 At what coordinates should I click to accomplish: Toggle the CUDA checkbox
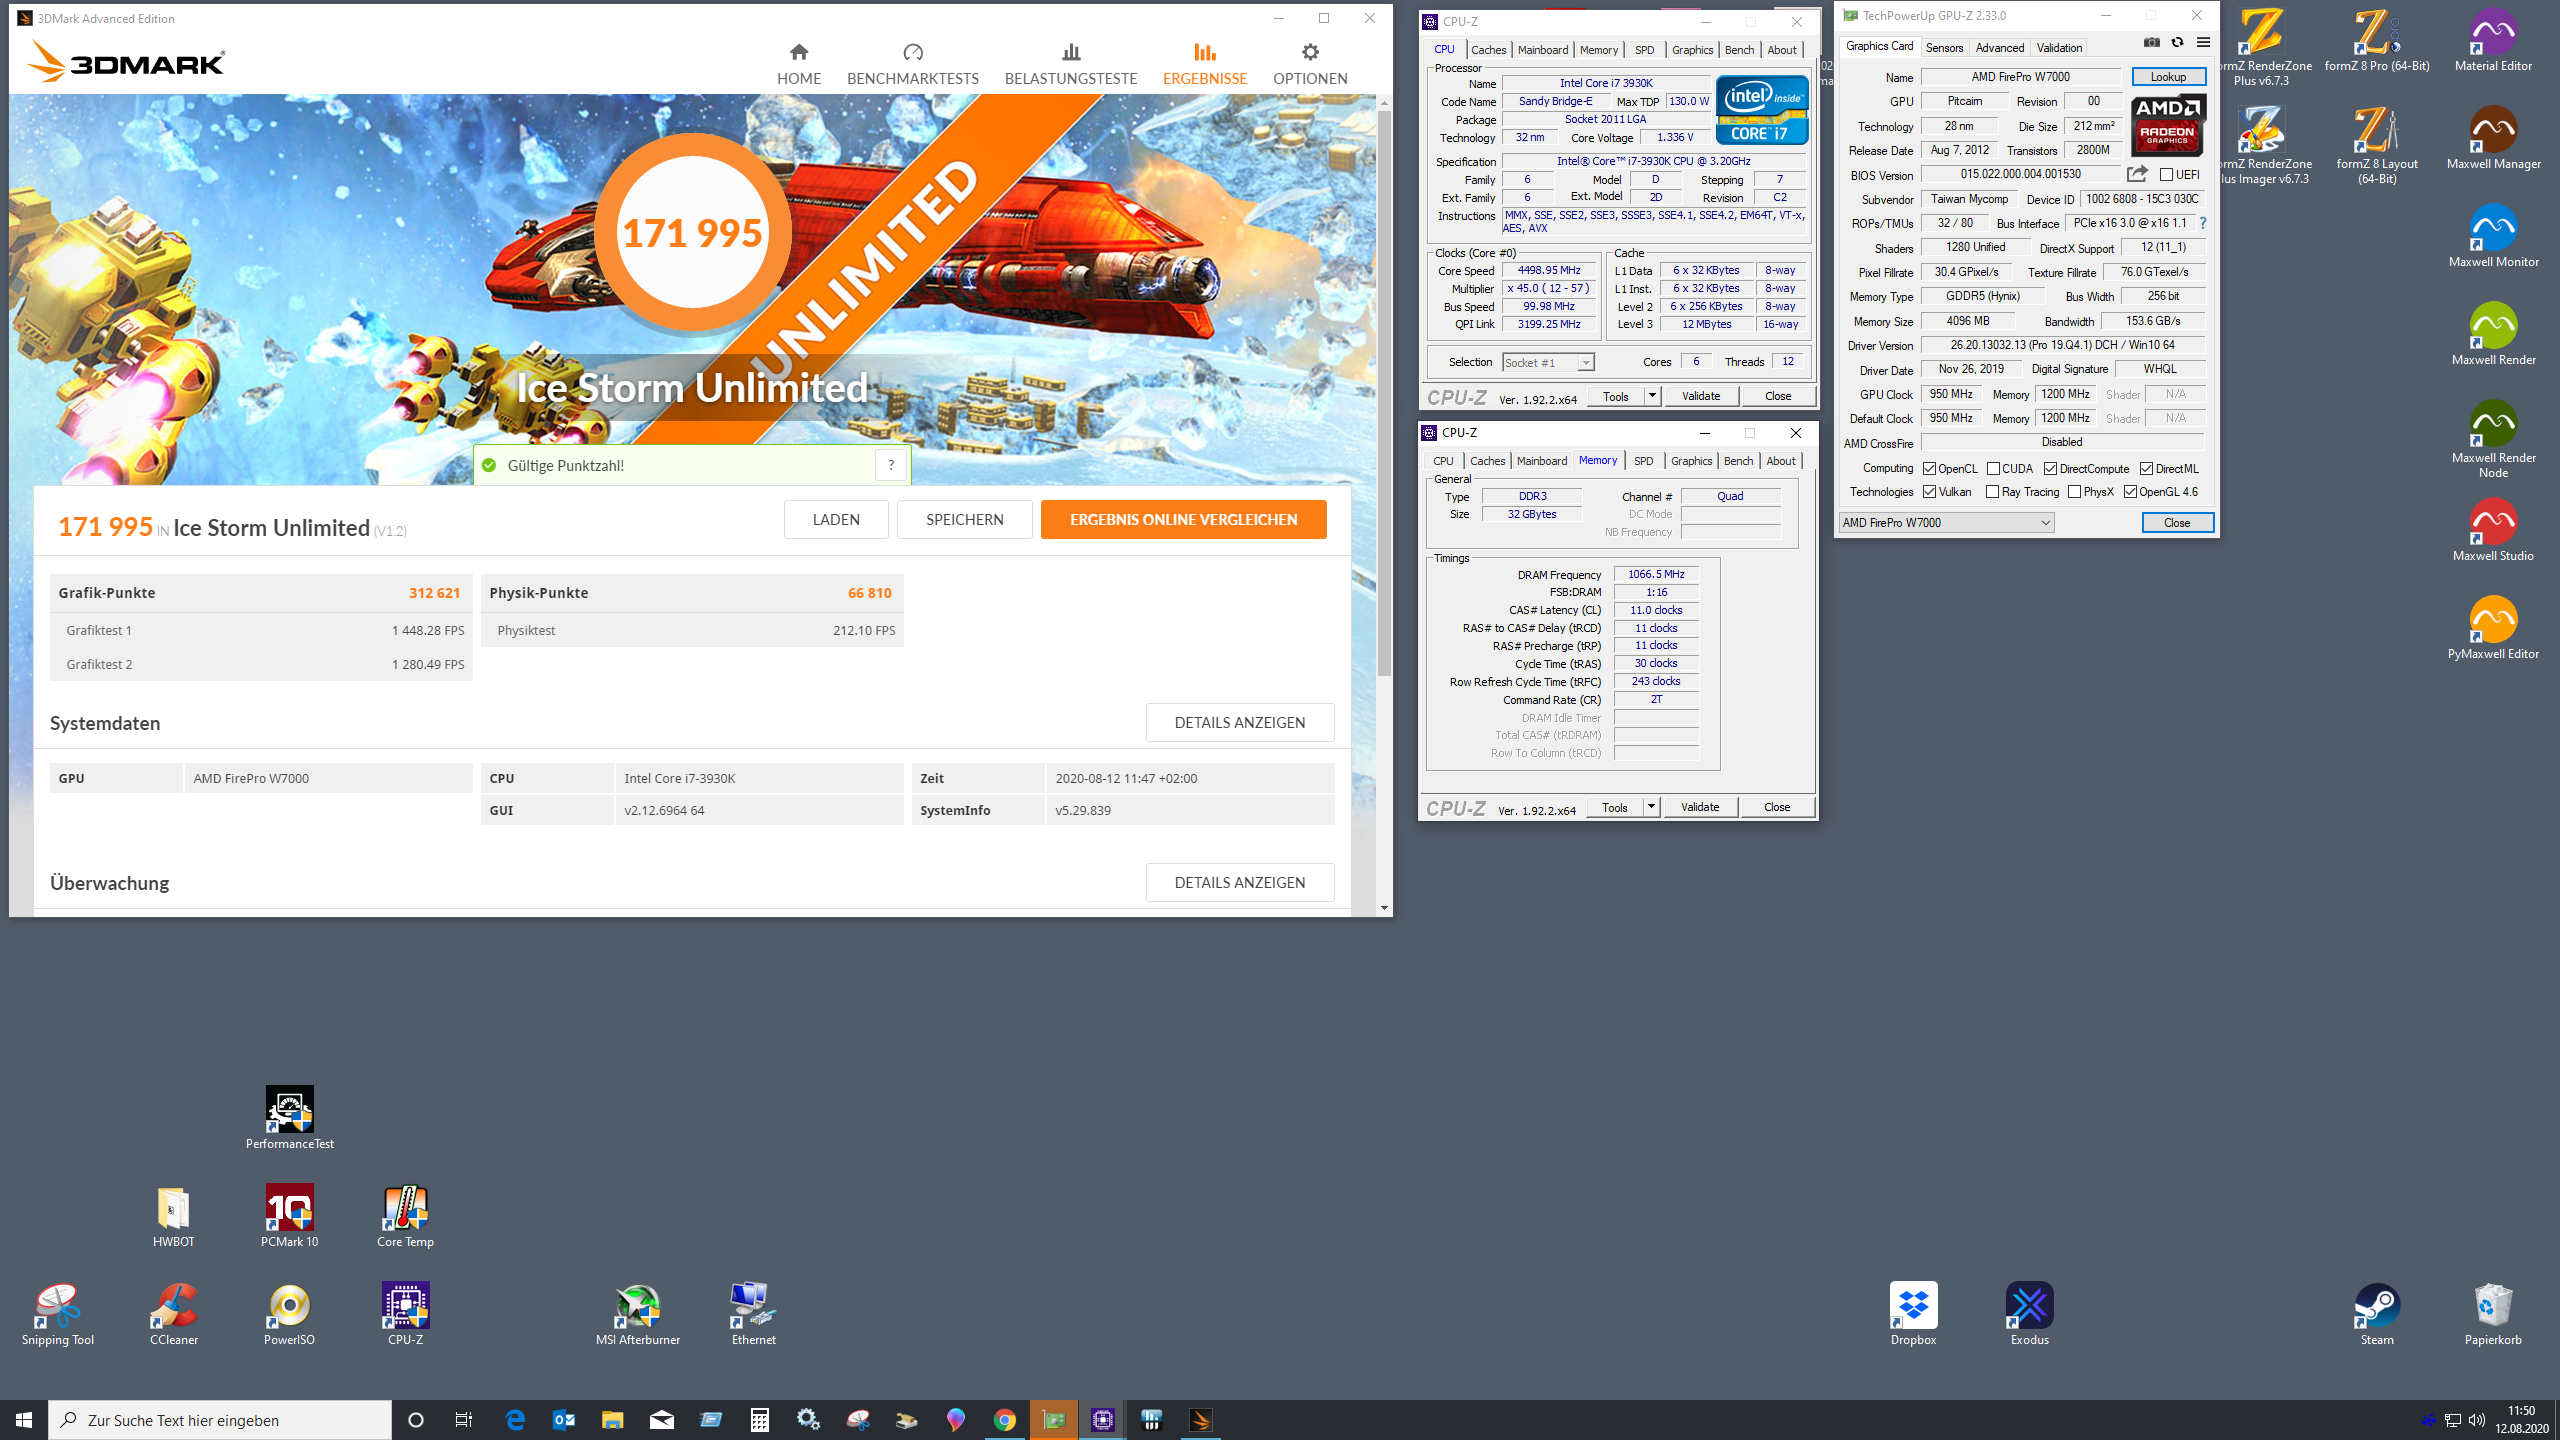pos(1993,469)
